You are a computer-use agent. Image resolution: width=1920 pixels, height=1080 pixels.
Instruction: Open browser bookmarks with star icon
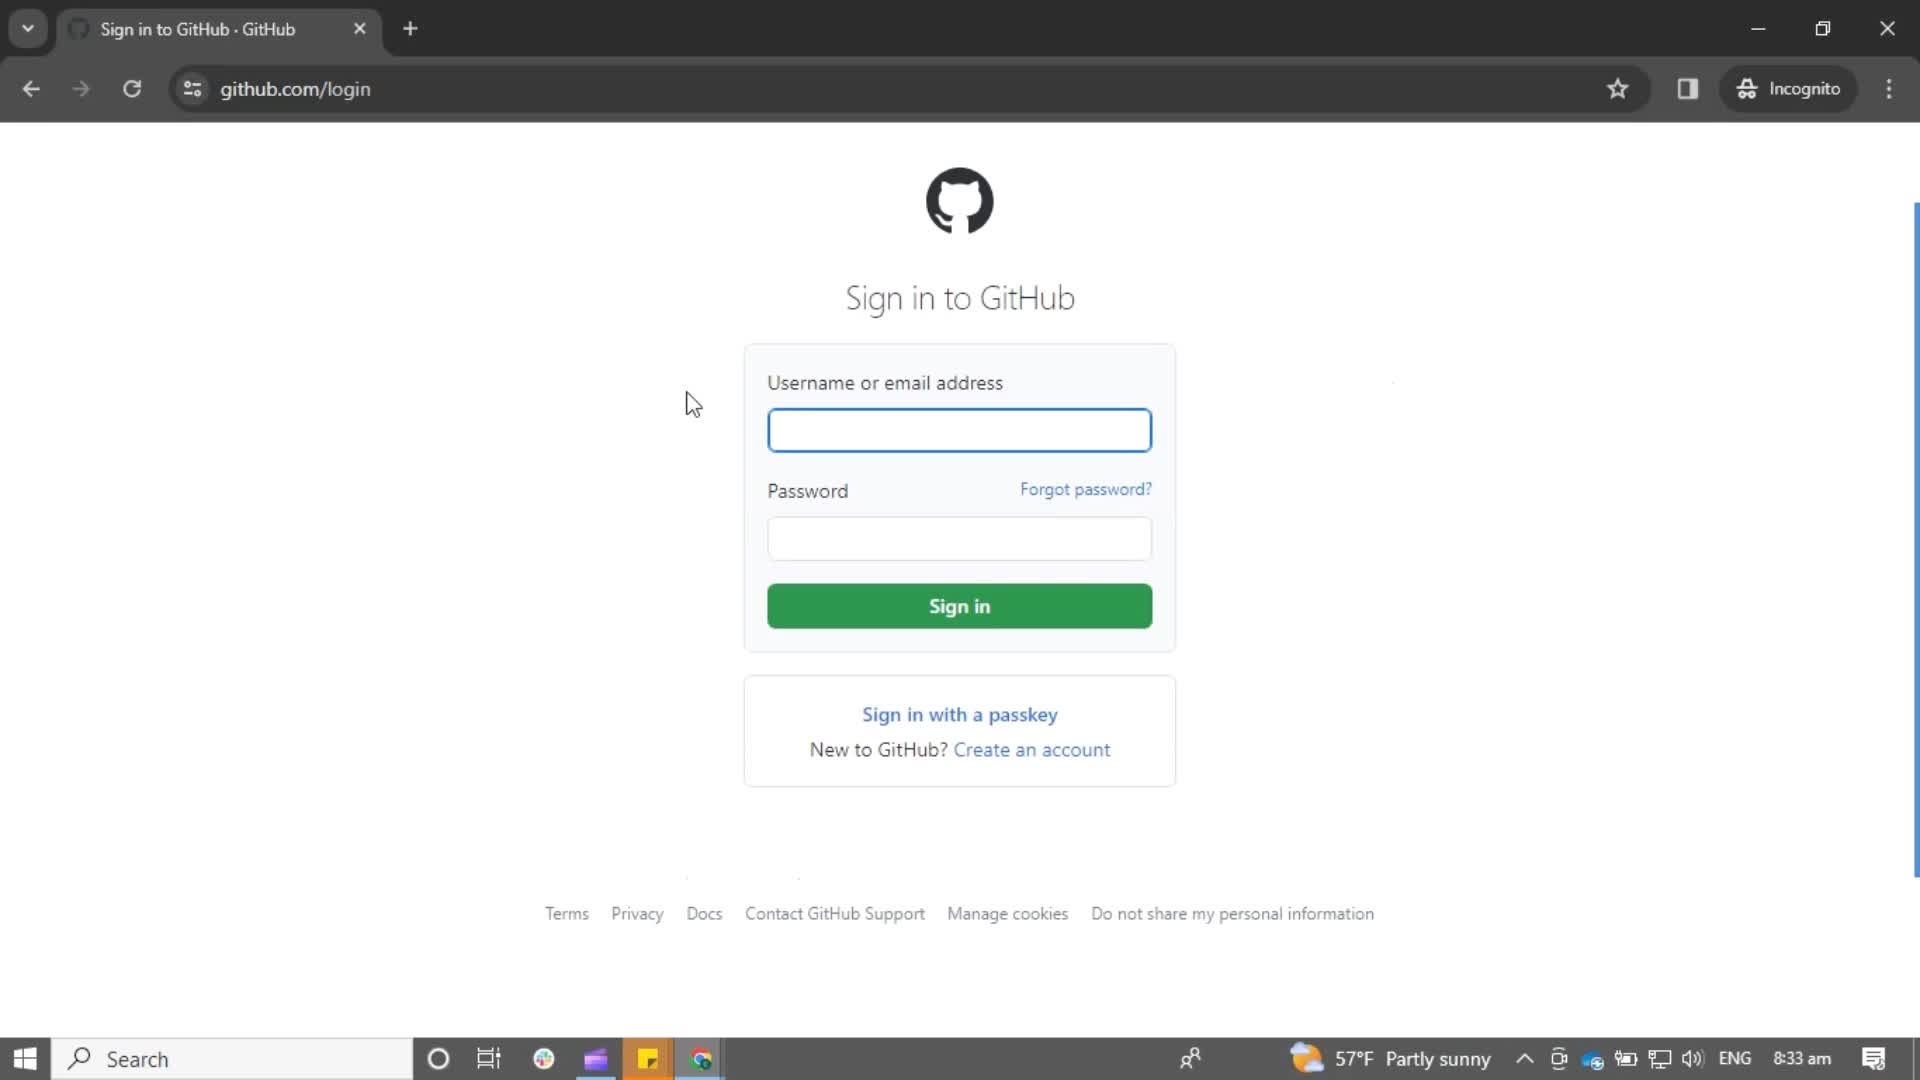point(1618,88)
